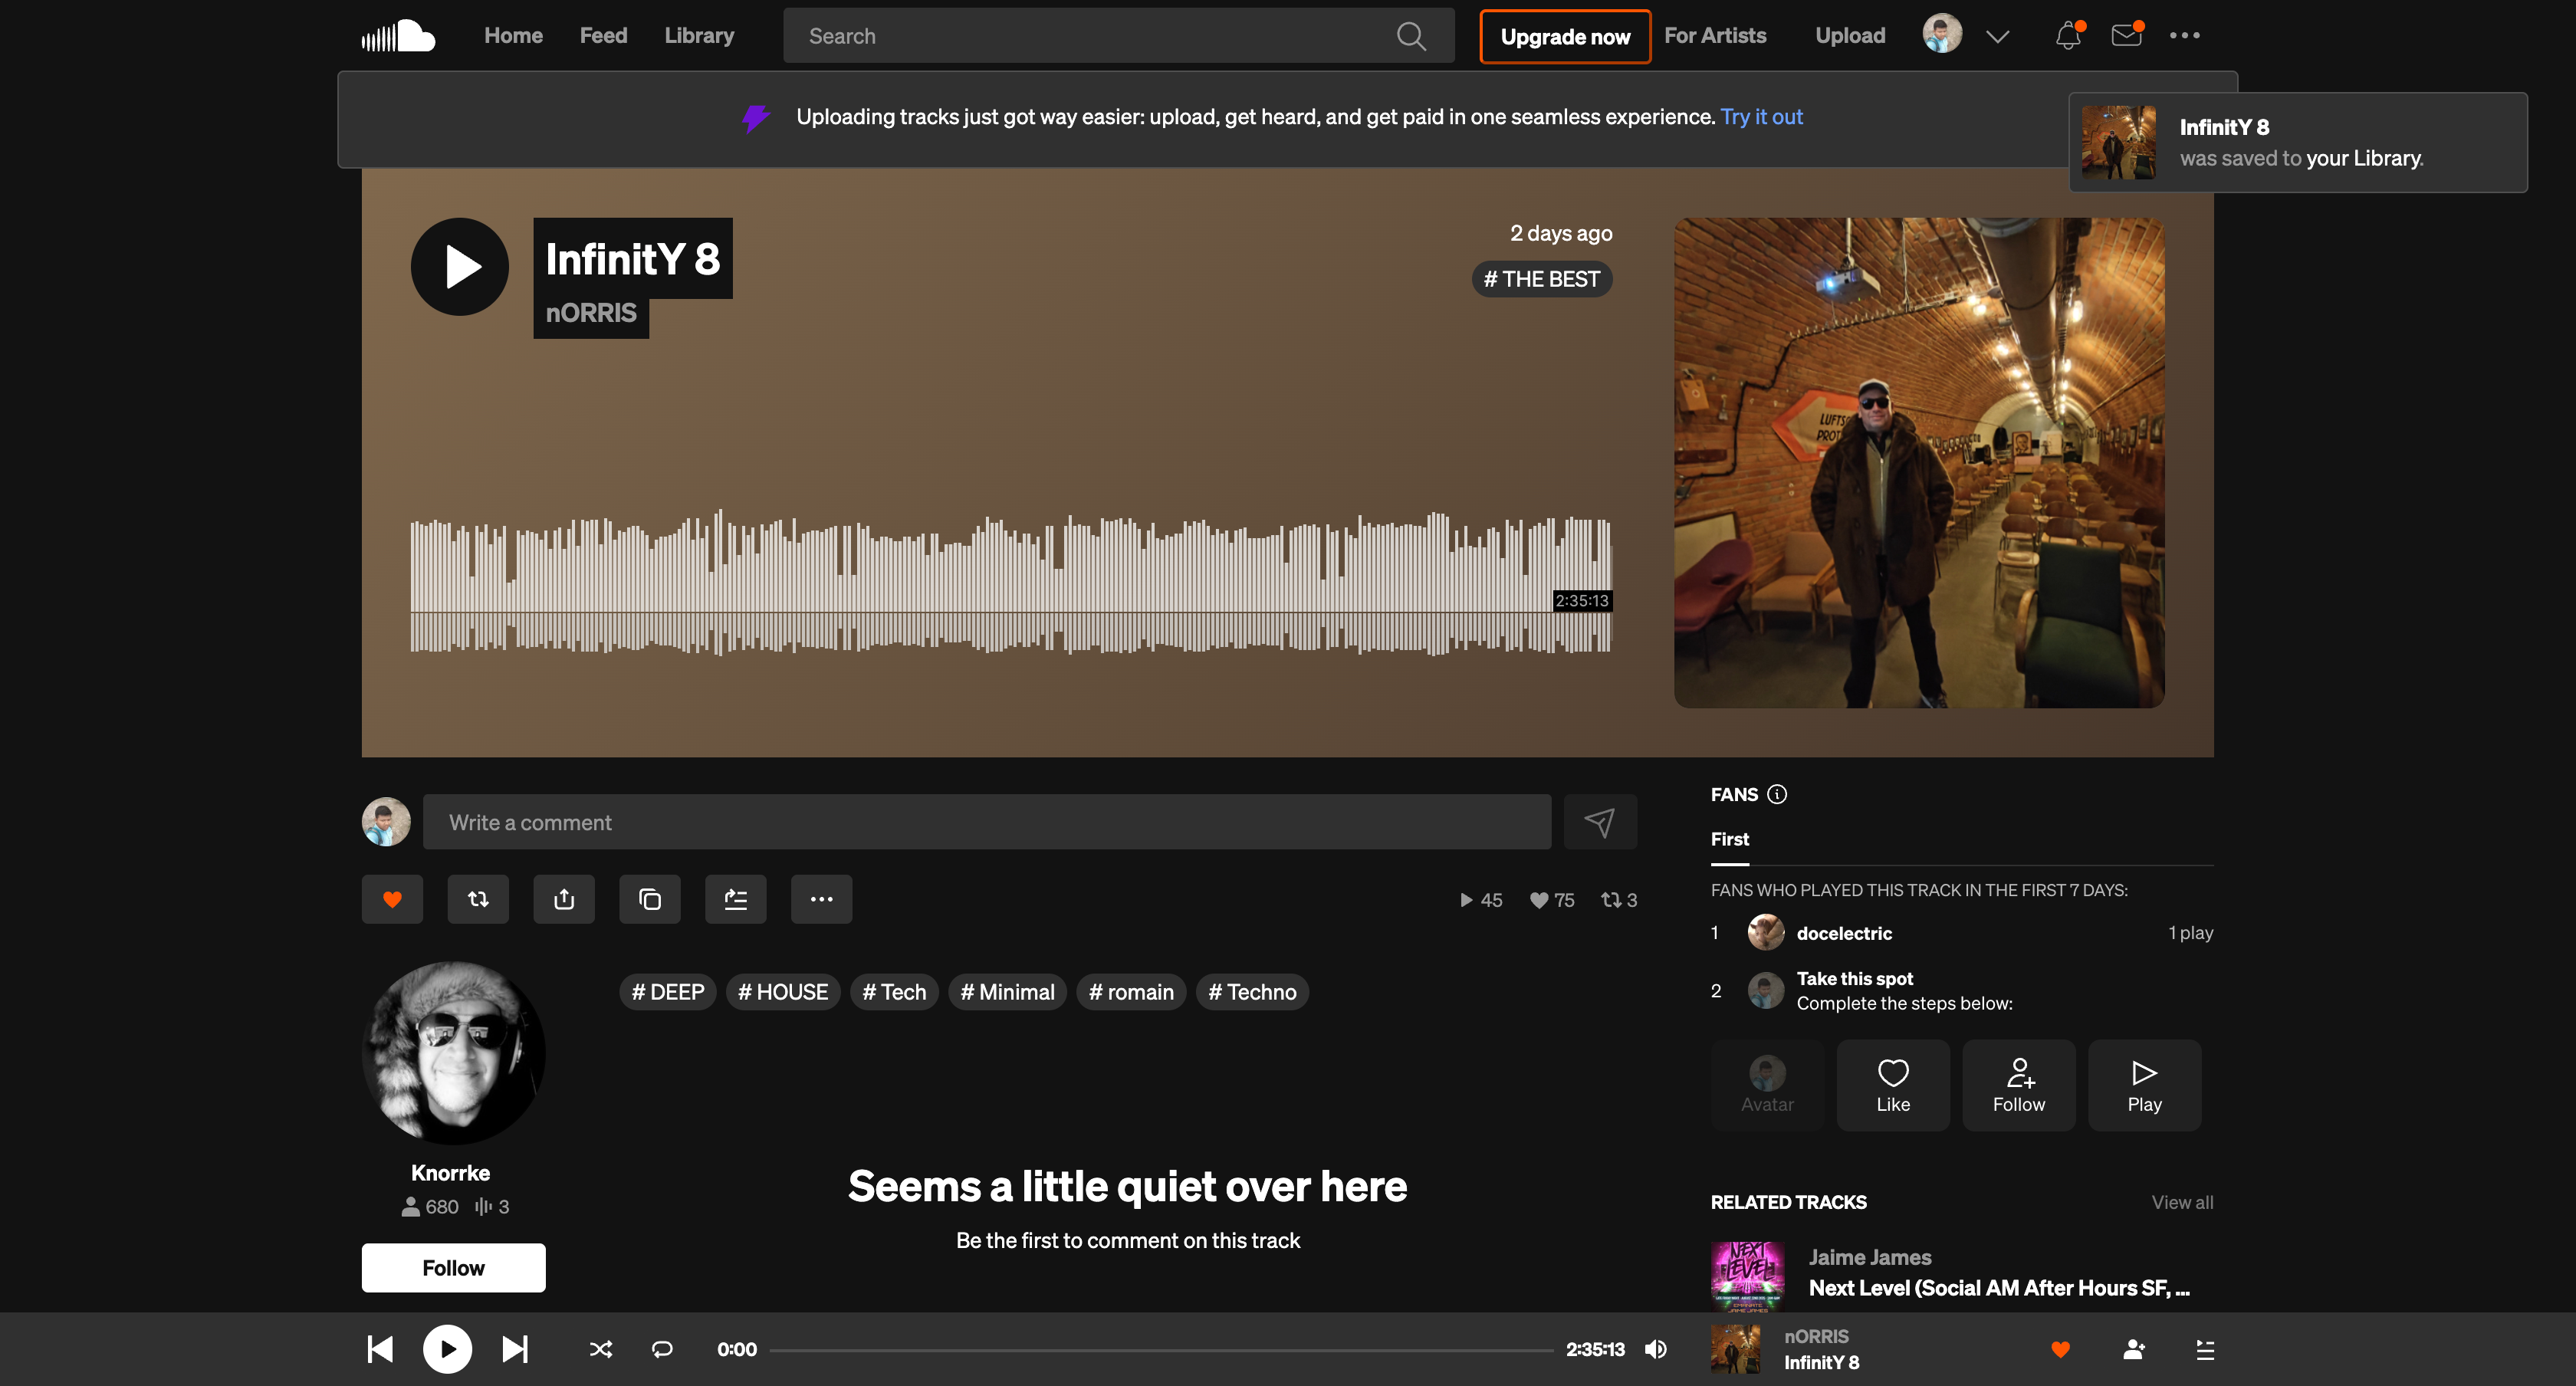Viewport: 2576px width, 1386px height.
Task: Toggle repeat in player bar
Action: (662, 1349)
